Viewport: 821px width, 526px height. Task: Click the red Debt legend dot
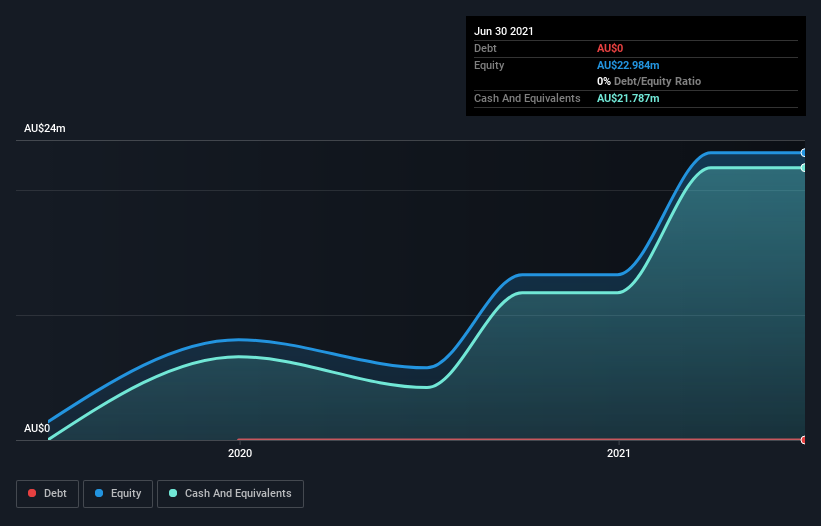32,493
